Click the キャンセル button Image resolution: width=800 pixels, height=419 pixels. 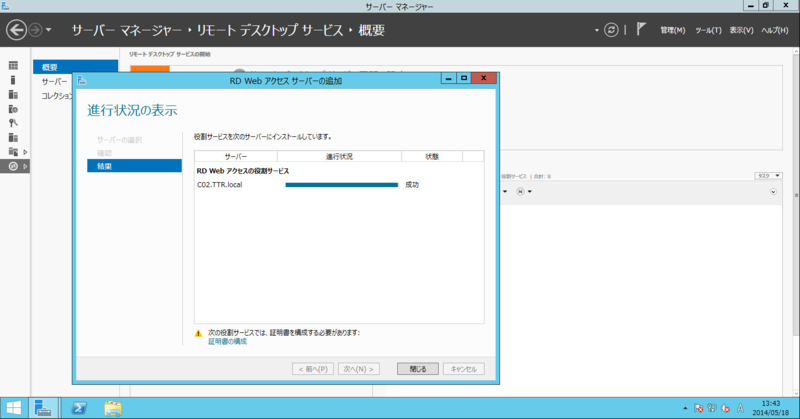(x=464, y=369)
